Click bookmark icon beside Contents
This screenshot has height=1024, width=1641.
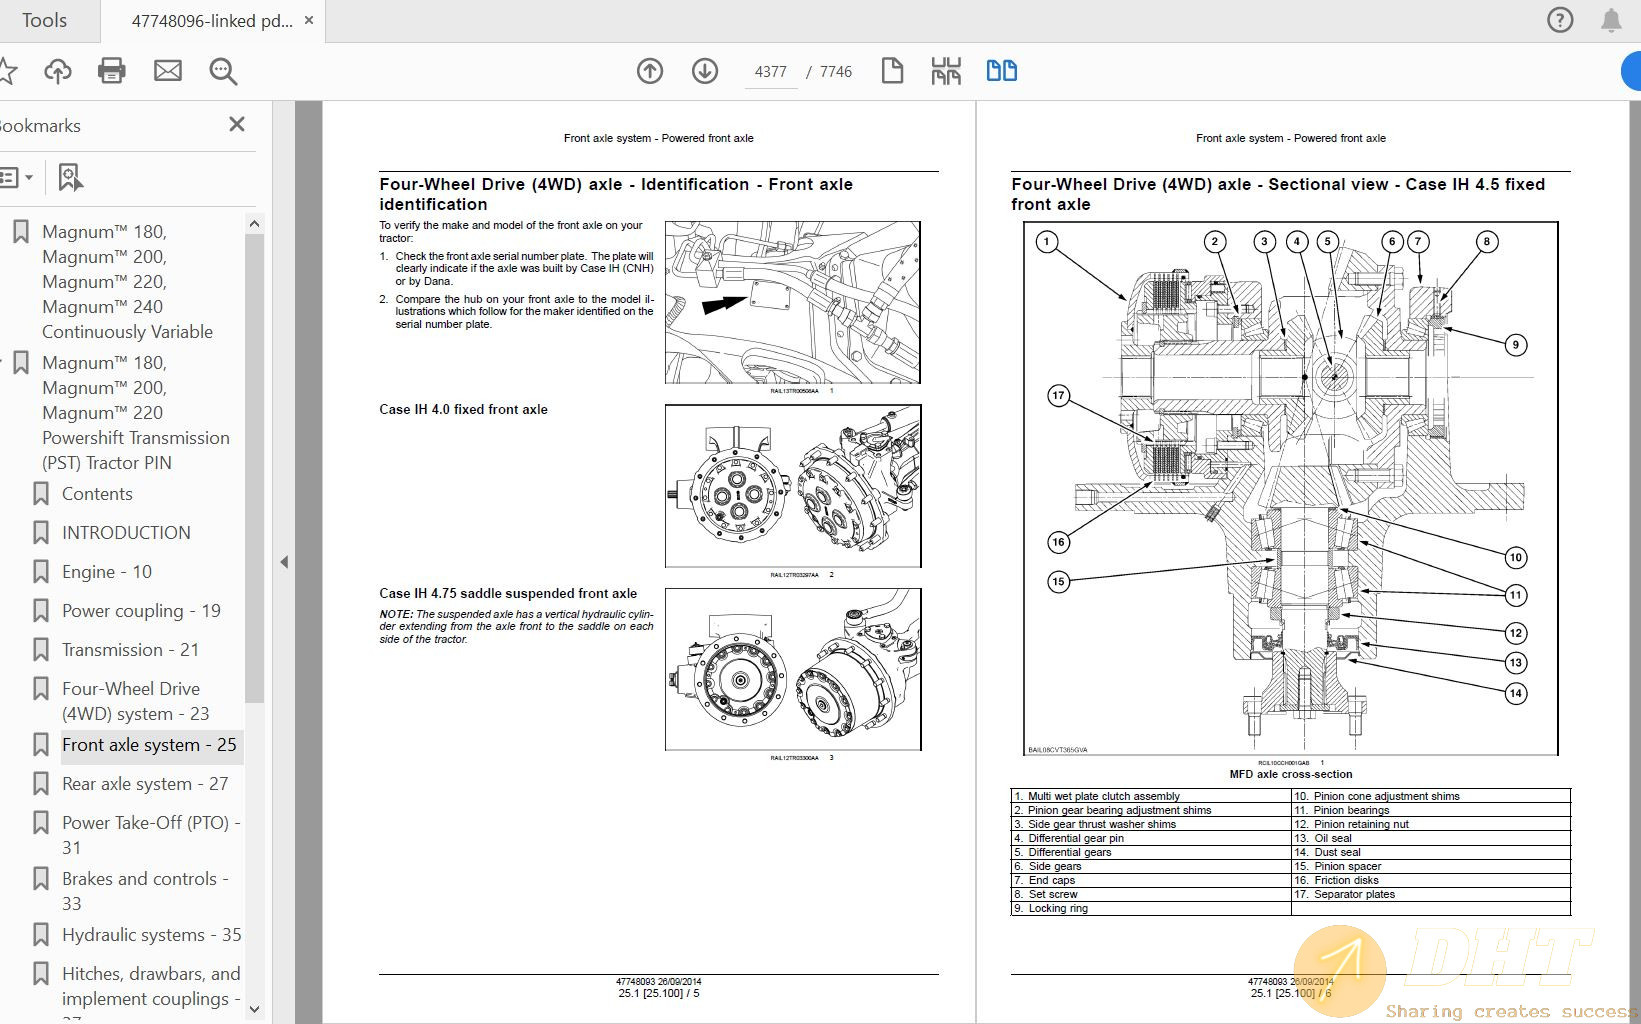pyautogui.click(x=41, y=494)
